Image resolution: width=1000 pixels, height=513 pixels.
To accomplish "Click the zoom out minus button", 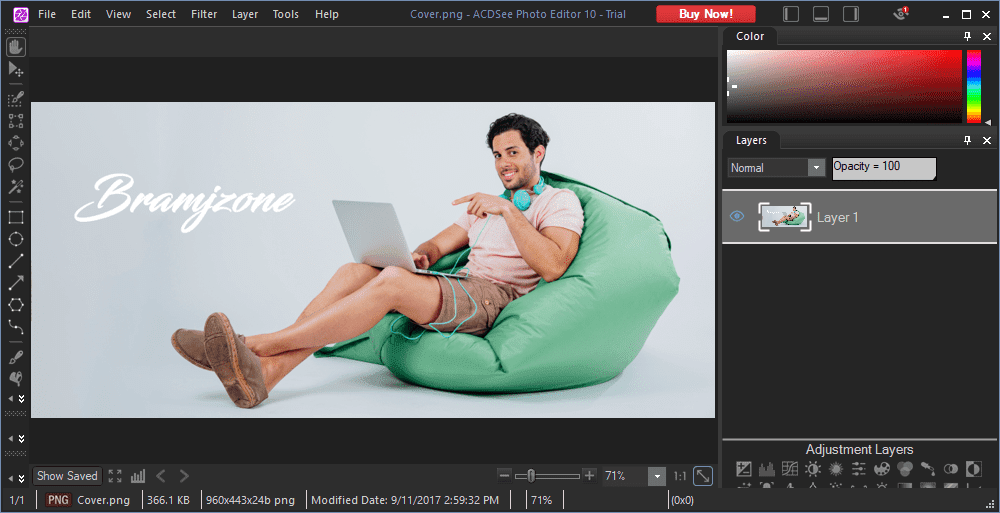I will [x=504, y=476].
